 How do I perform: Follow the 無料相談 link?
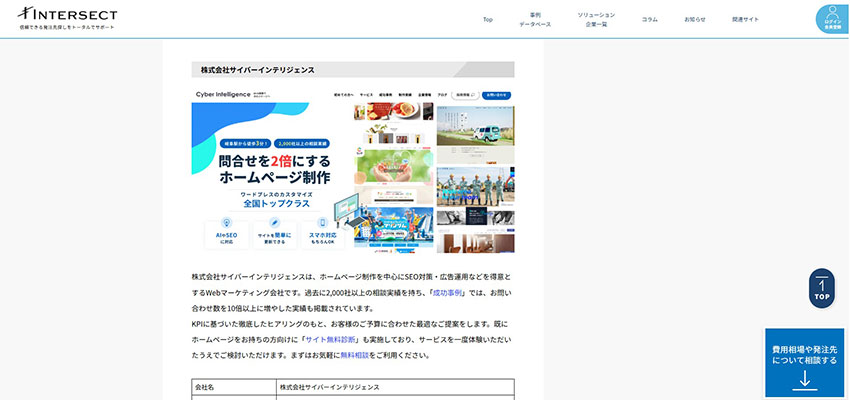point(355,356)
